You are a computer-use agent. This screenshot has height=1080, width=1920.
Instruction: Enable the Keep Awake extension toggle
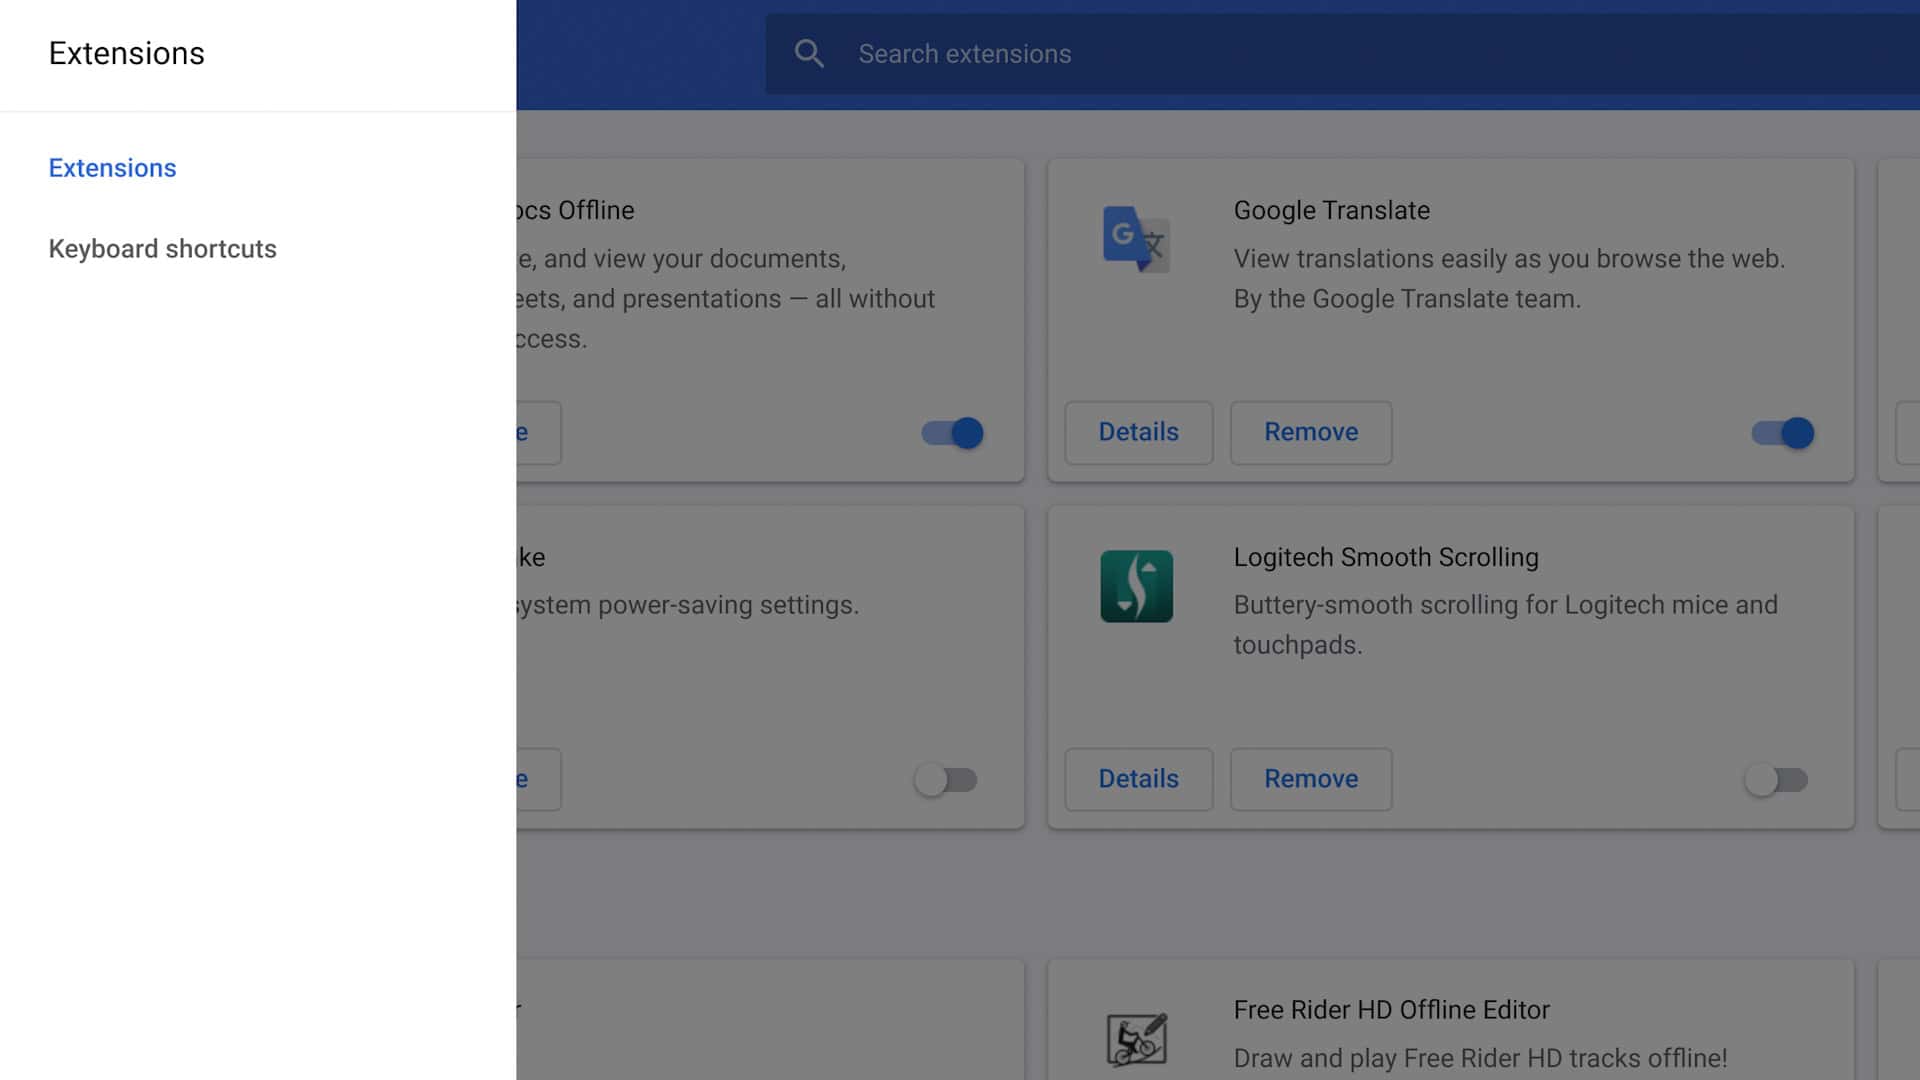point(946,780)
